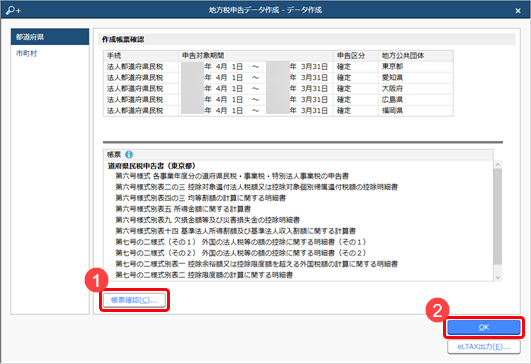Click the eLTAX出力(E)... button

[x=484, y=347]
